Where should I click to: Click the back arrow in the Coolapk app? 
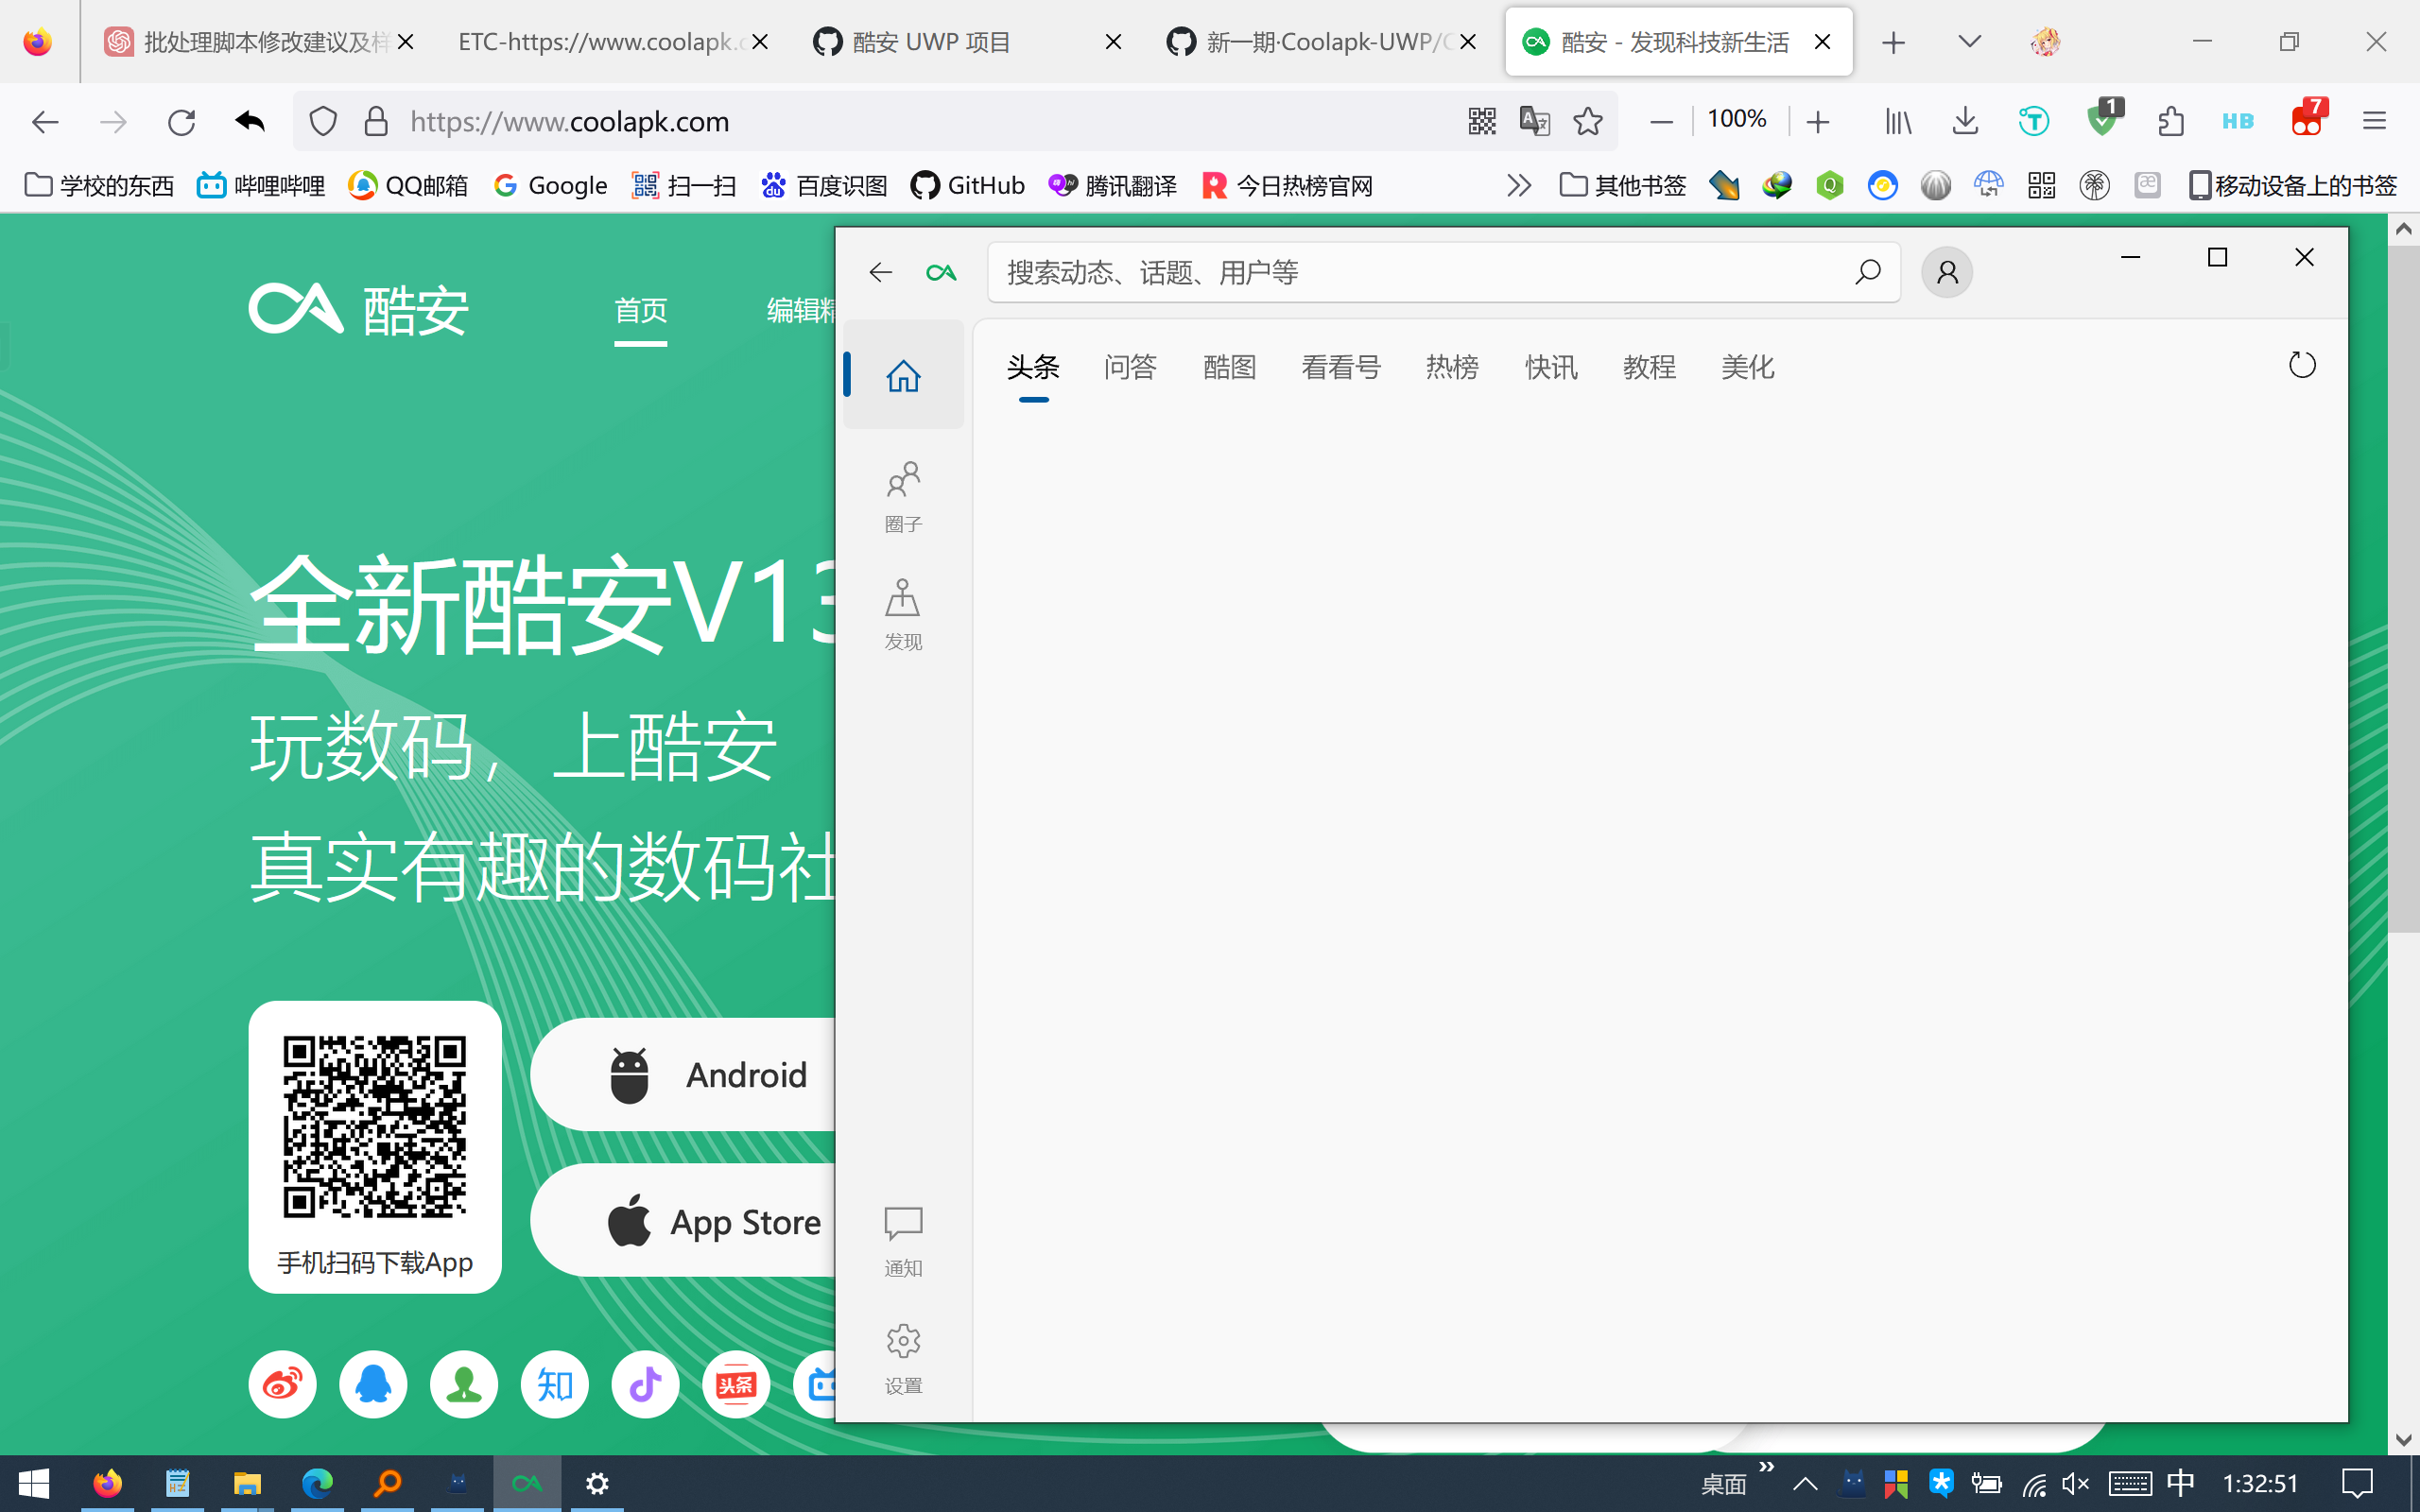[879, 271]
